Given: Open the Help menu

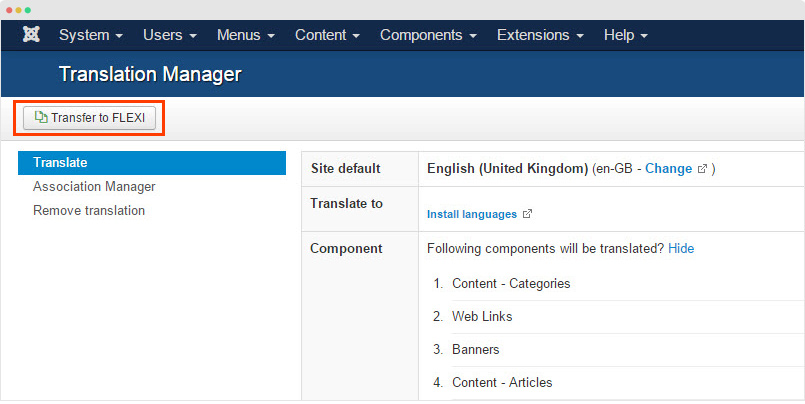Looking at the screenshot, I should coord(625,35).
